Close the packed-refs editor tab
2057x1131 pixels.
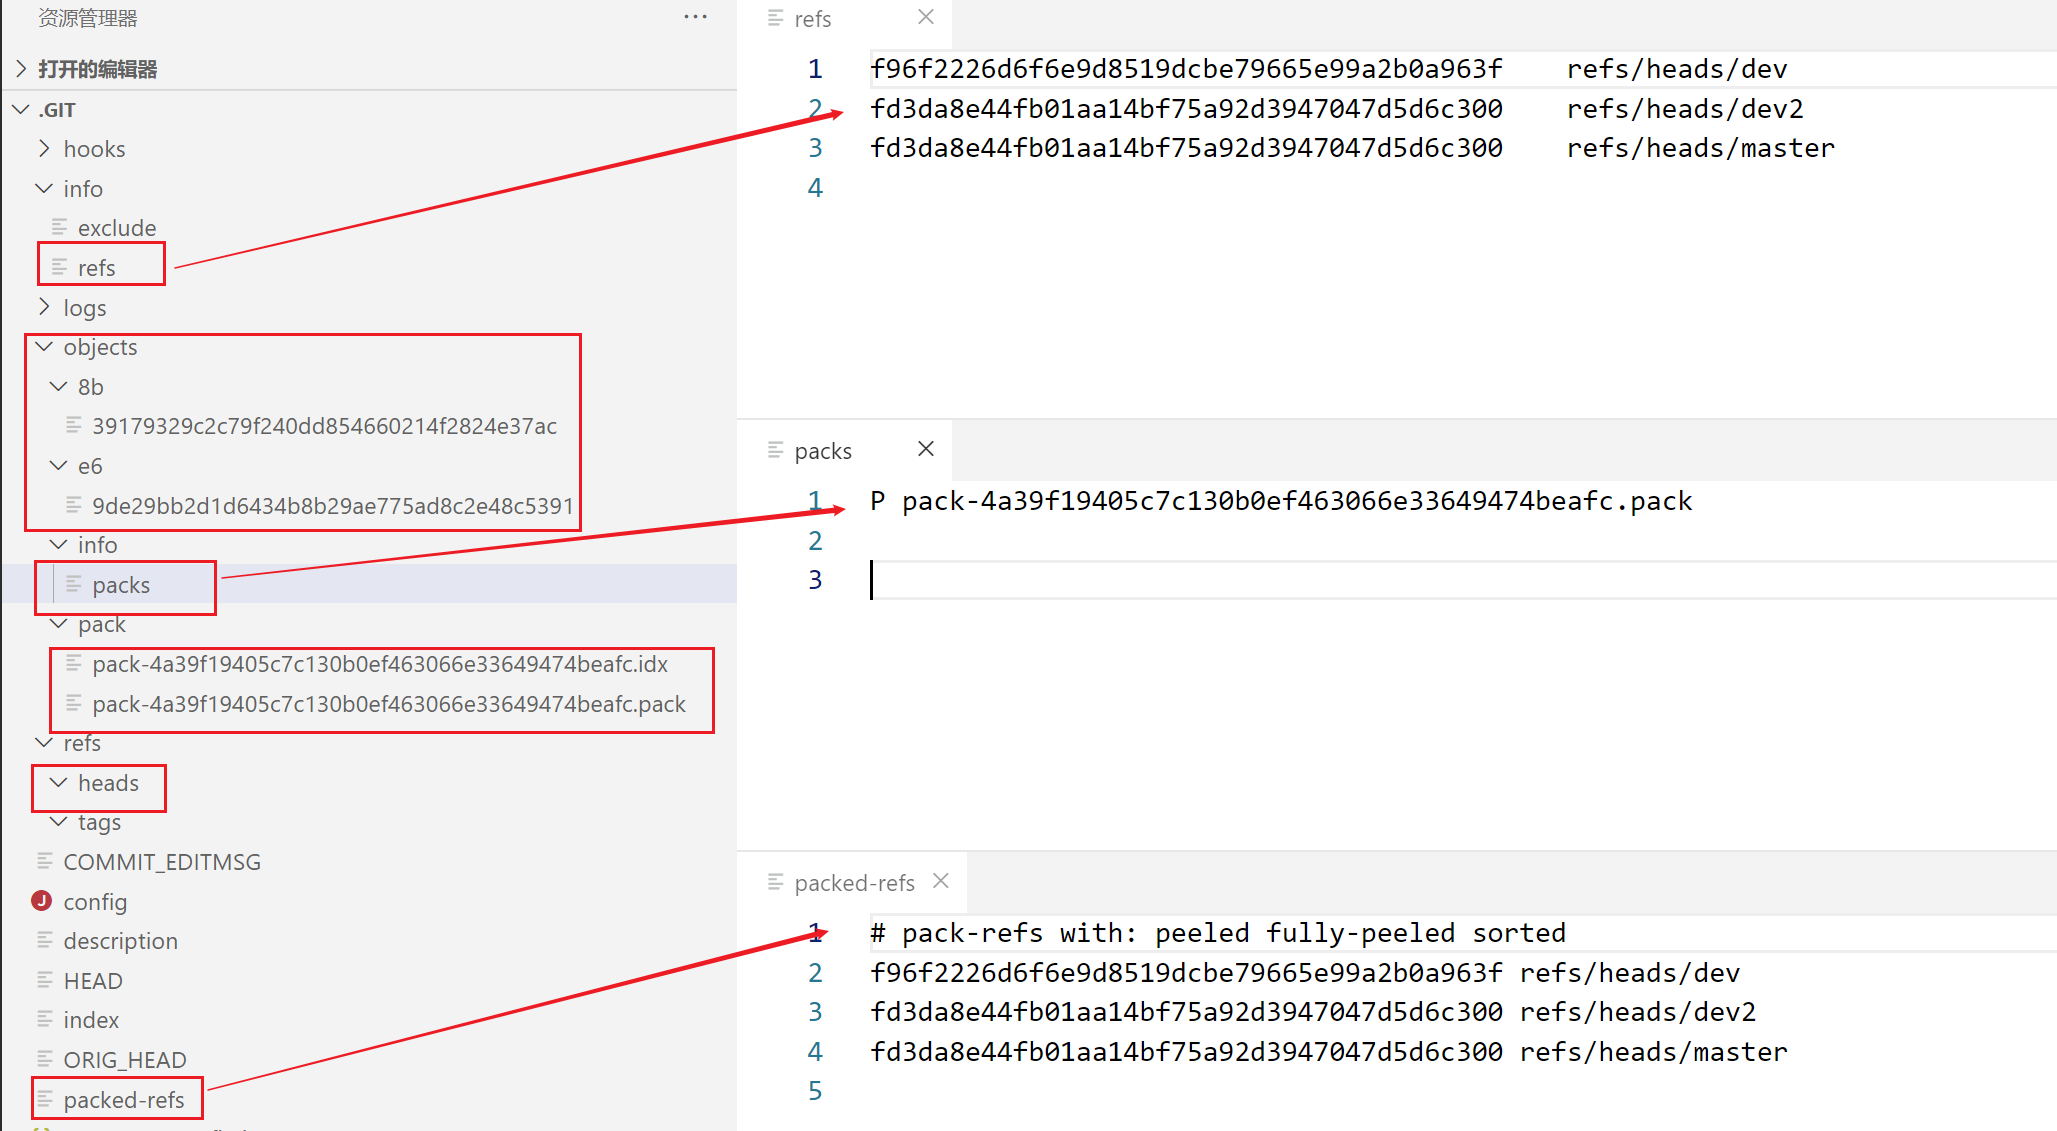tap(941, 881)
